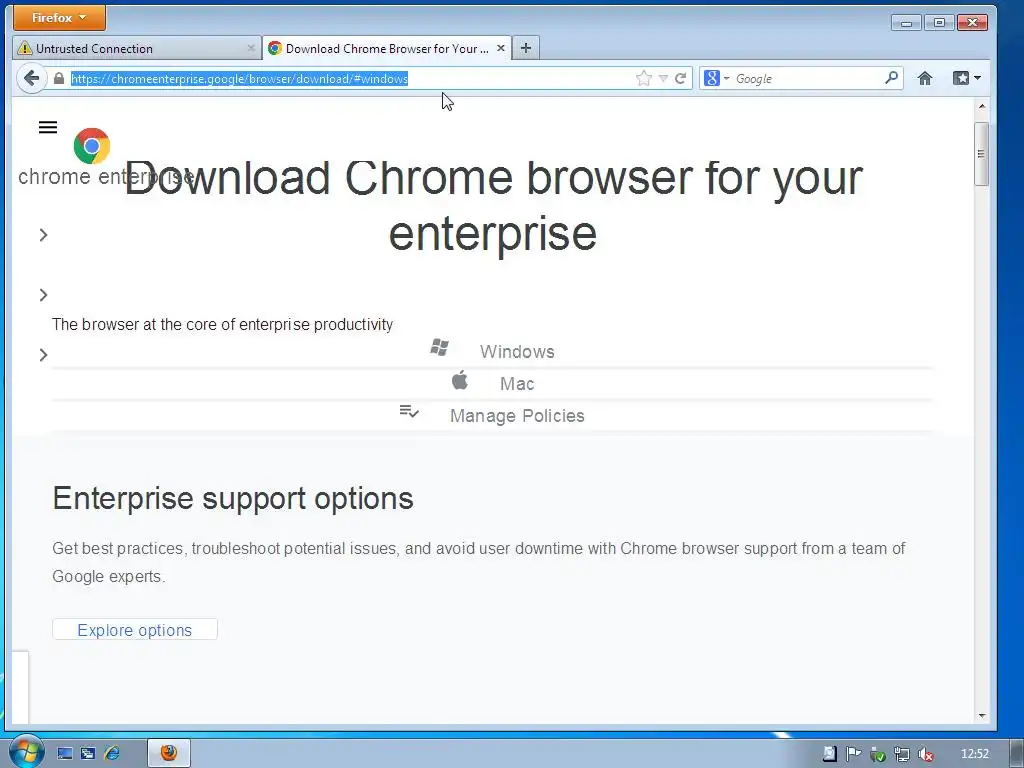This screenshot has height=768, width=1024.
Task: Close the Untrusted Connection tab
Action: pos(251,48)
